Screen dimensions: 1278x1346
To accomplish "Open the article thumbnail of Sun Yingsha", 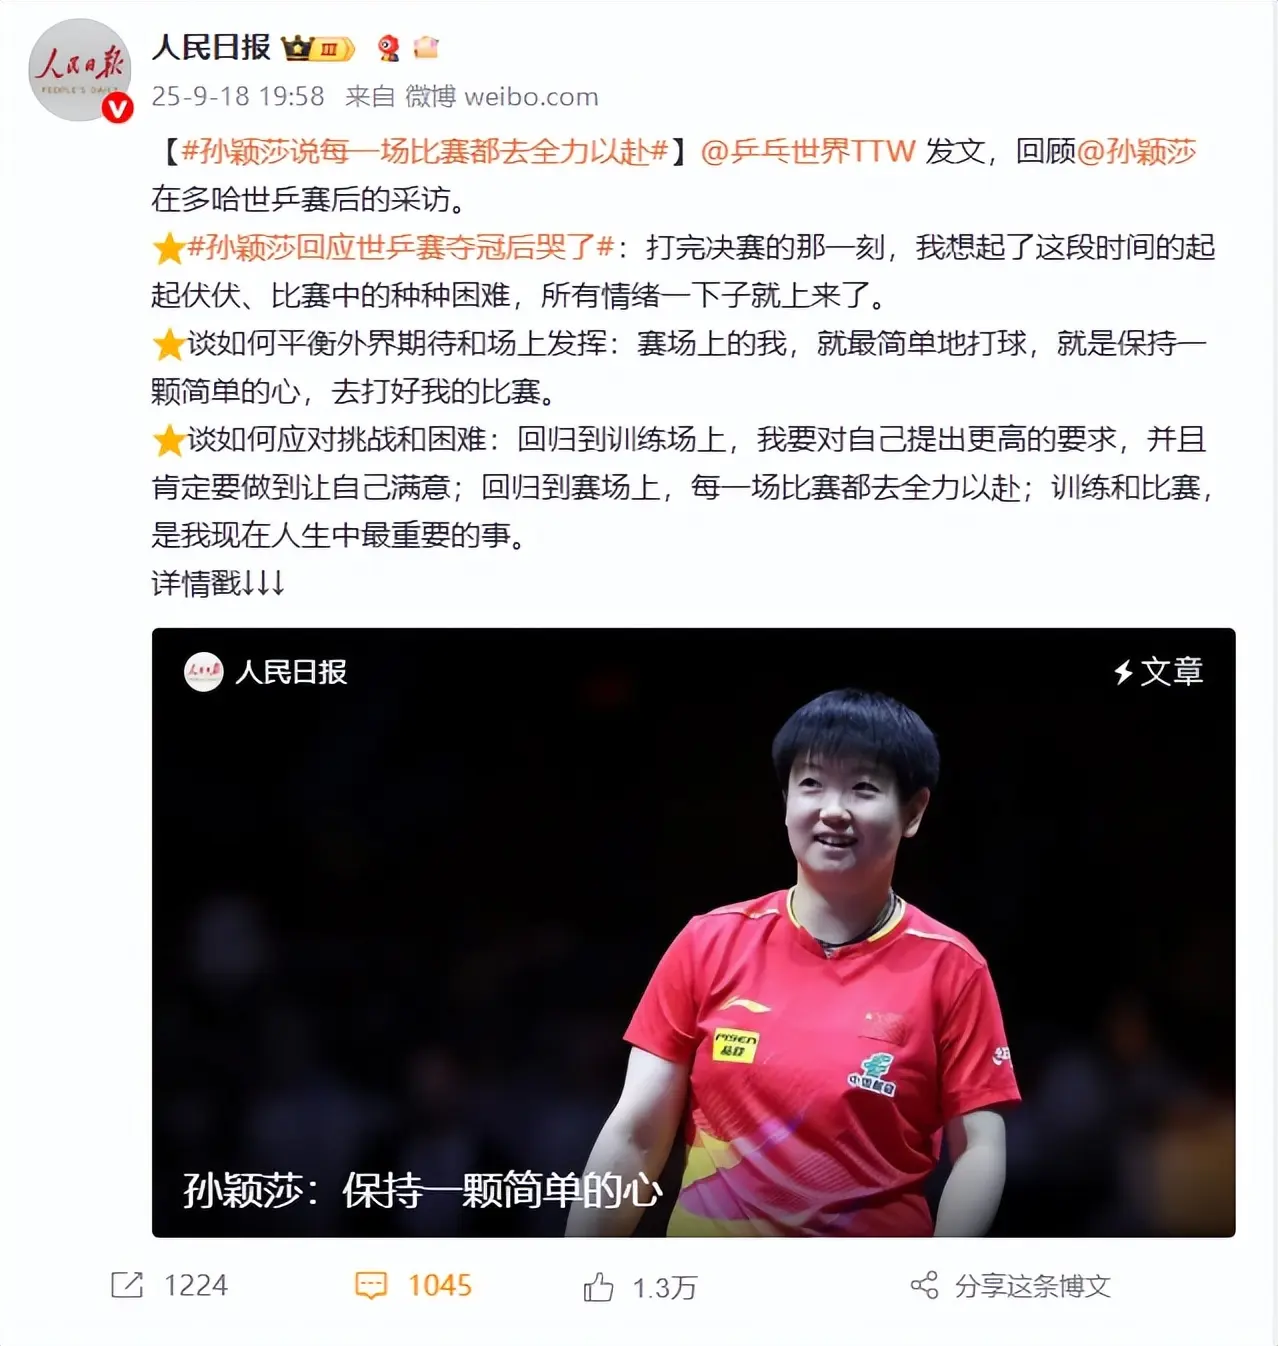I will point(693,932).
